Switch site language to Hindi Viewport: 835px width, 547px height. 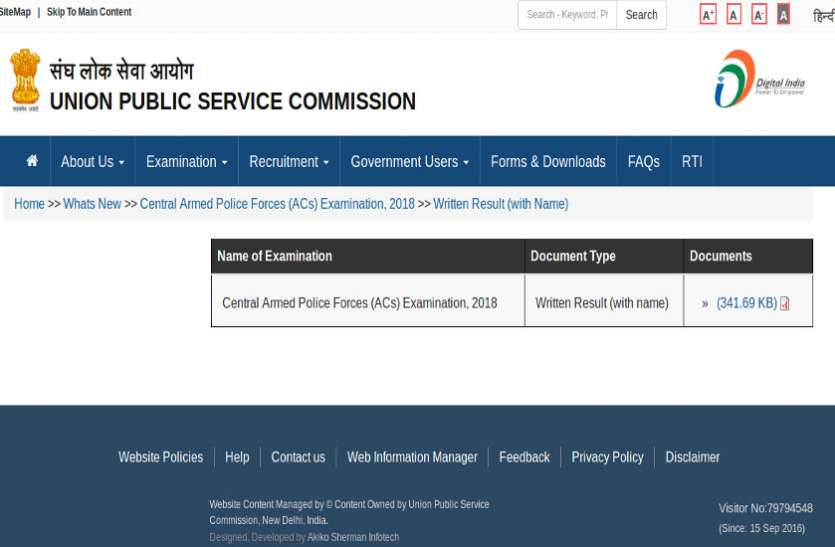click(x=824, y=16)
